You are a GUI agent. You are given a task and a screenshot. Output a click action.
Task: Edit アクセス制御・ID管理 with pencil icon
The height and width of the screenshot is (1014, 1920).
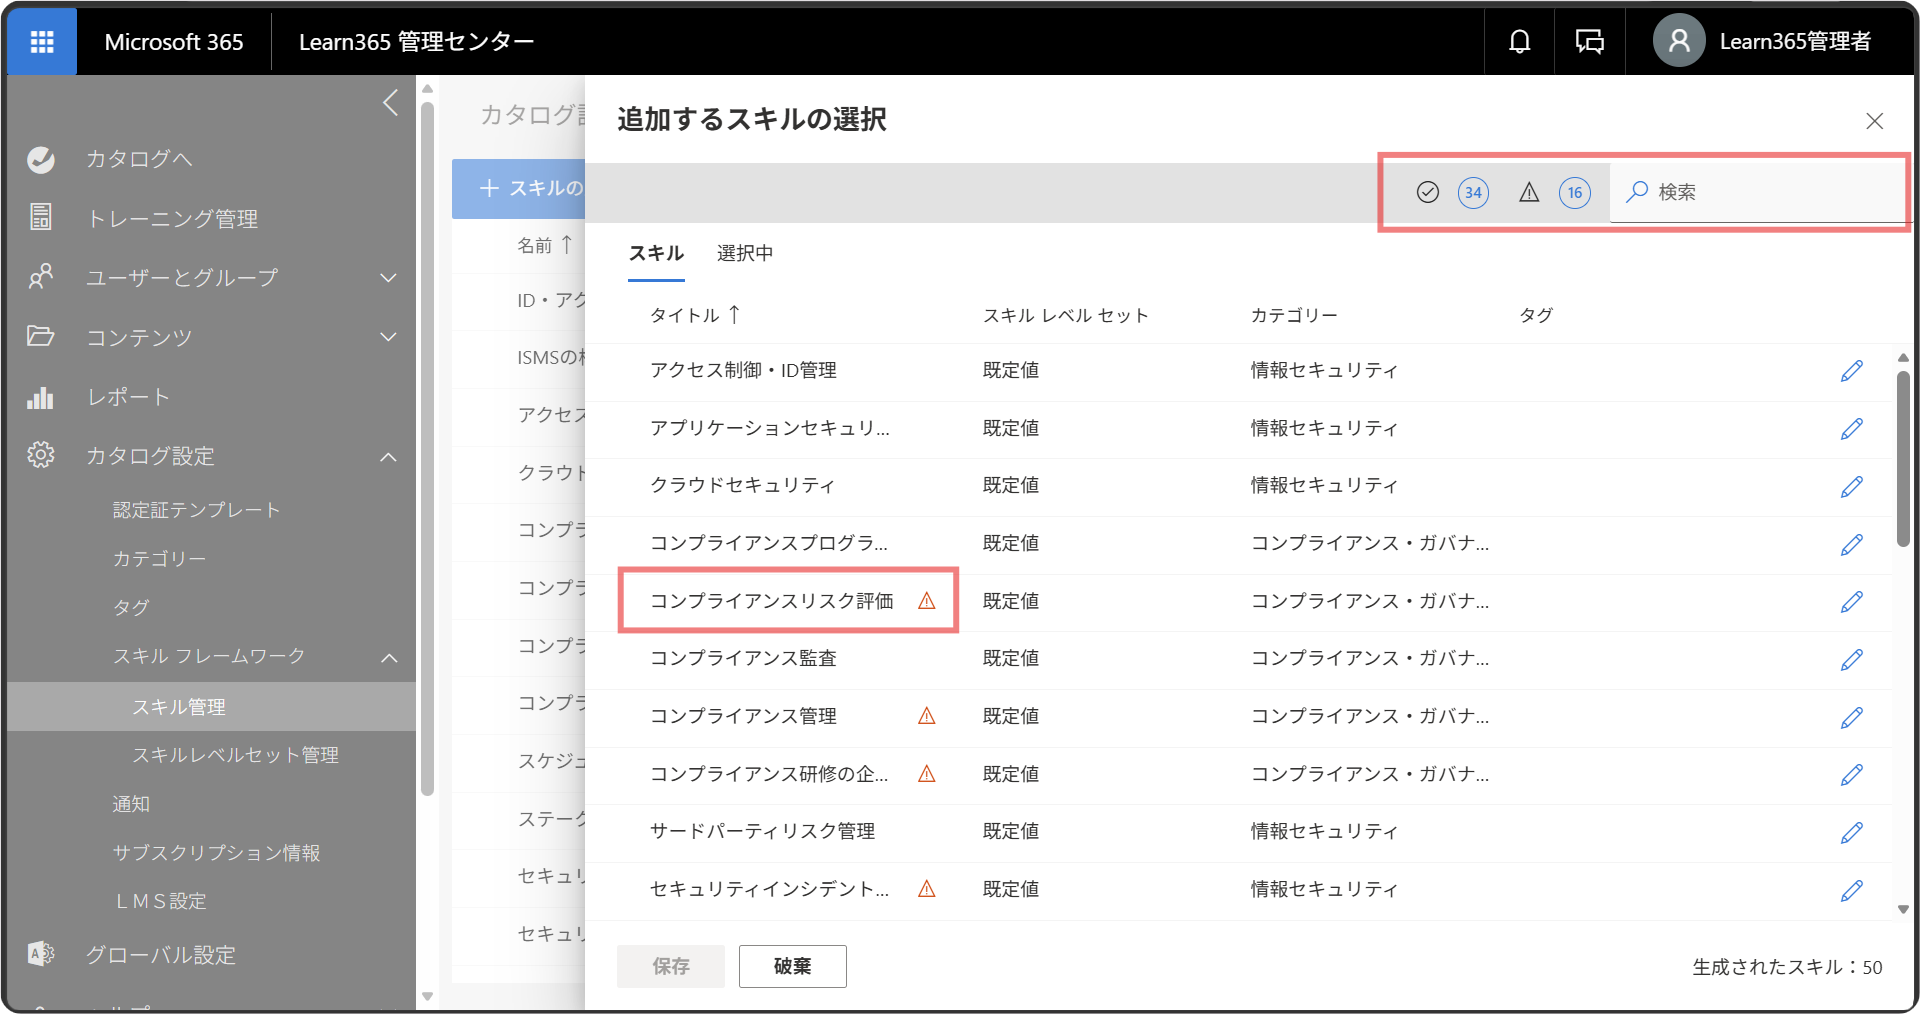[1851, 371]
